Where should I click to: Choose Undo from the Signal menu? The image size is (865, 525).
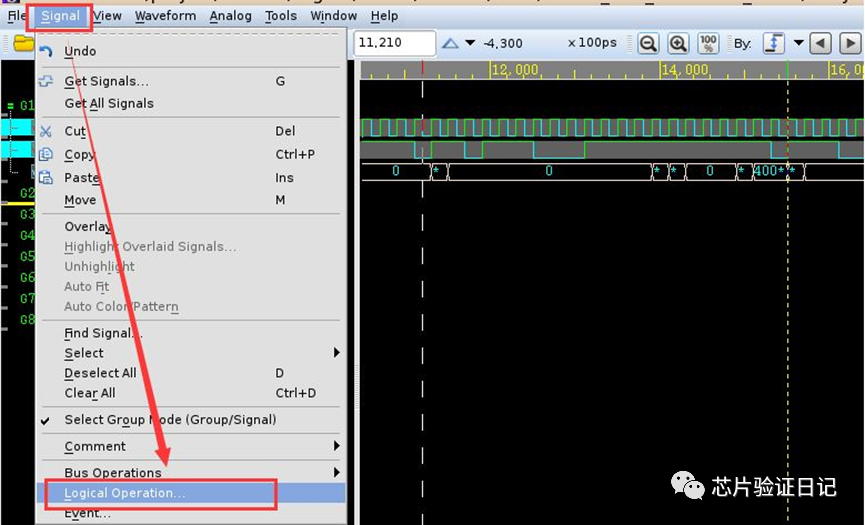click(191, 51)
